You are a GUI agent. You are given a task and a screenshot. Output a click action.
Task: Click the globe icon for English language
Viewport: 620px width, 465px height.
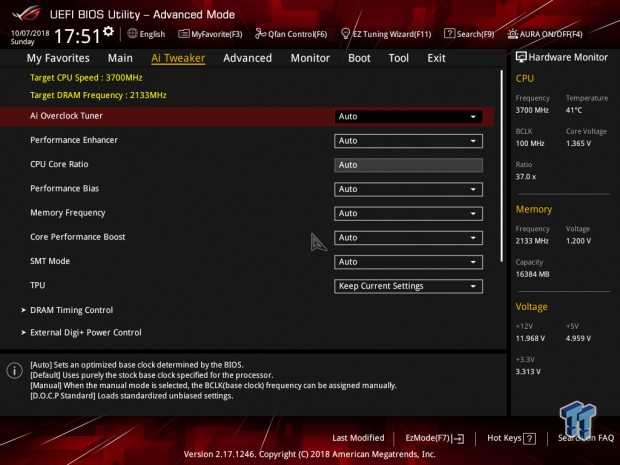click(132, 34)
